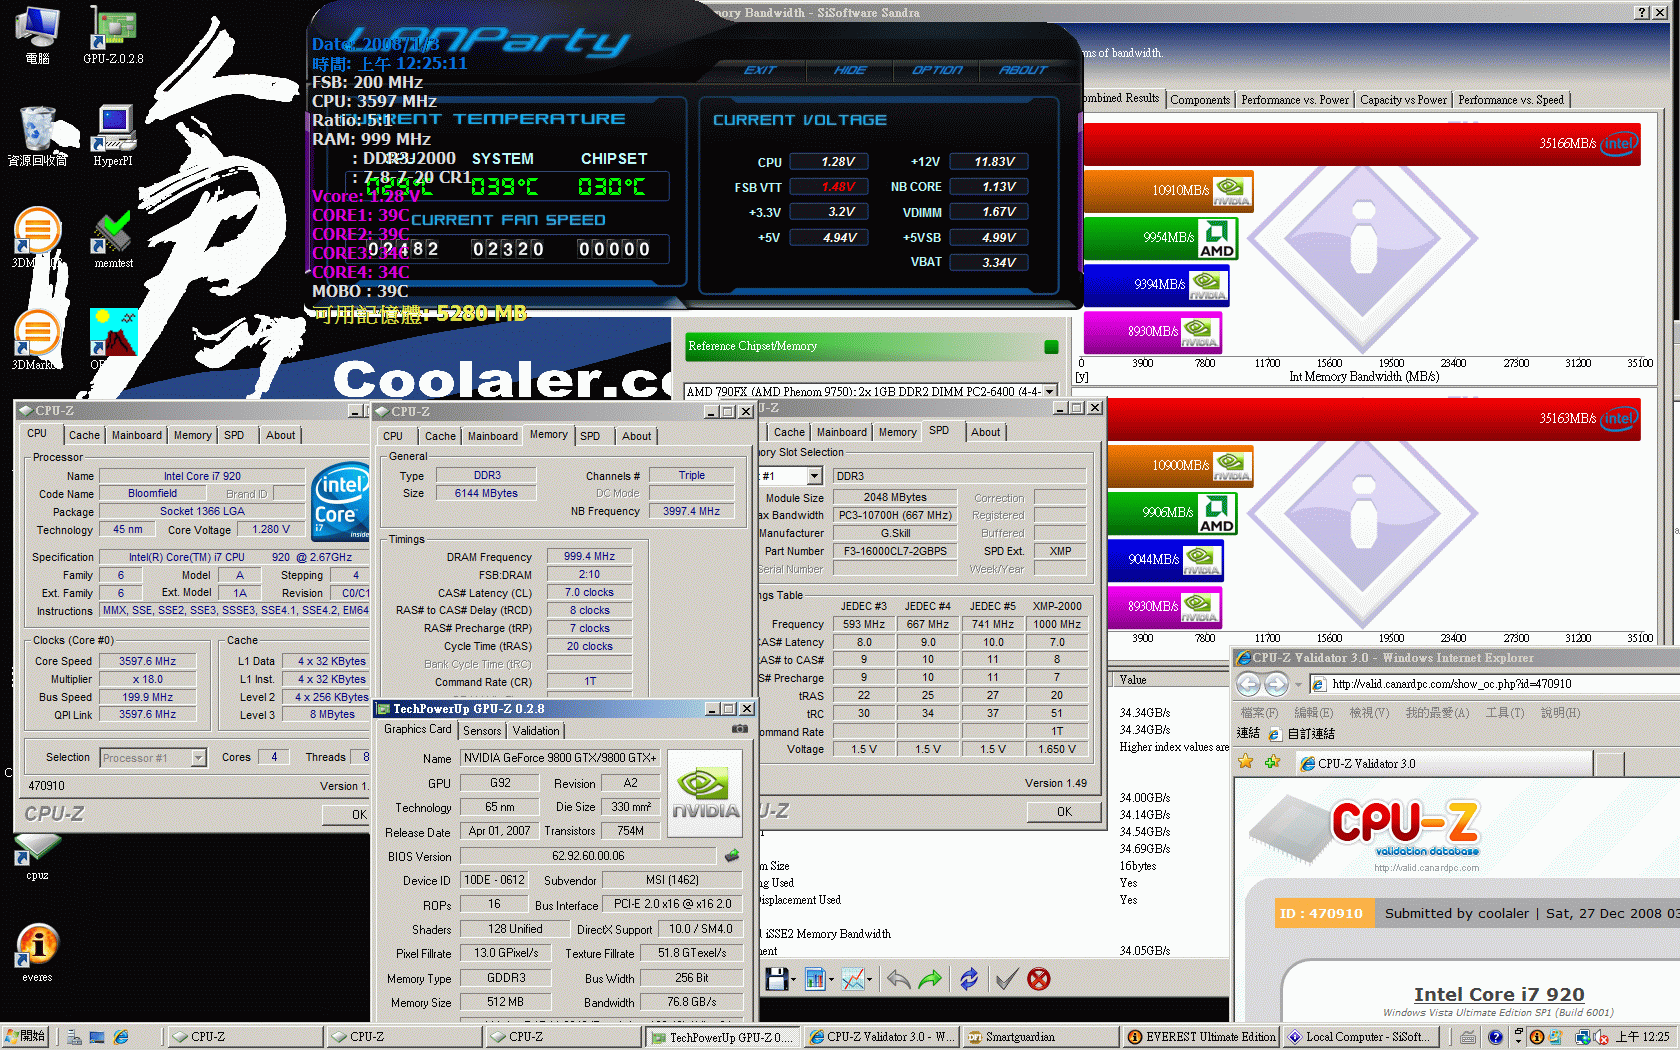Click HIDE in the LANParty window
The width and height of the screenshot is (1680, 1050).
click(850, 70)
